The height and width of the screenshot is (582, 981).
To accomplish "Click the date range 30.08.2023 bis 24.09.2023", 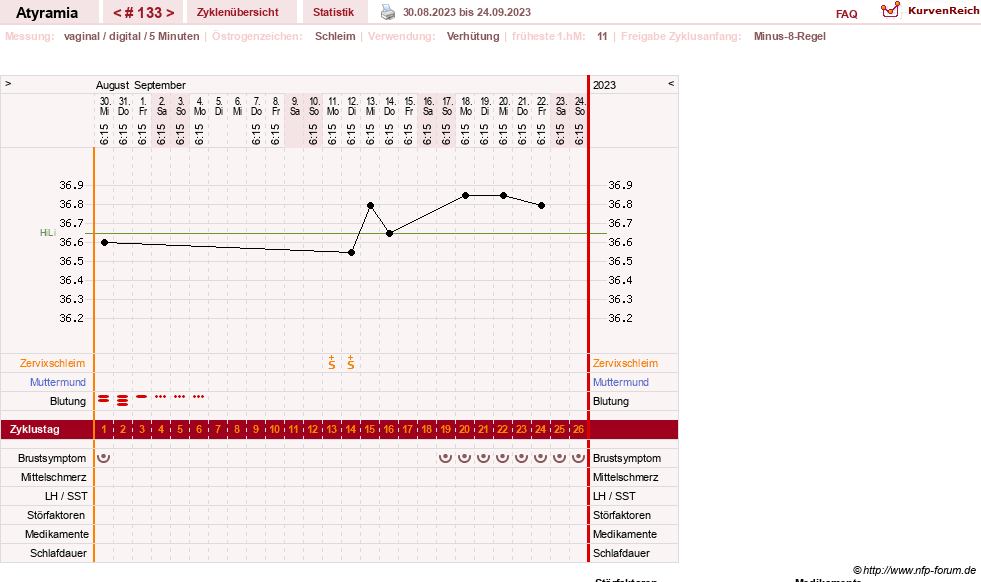I will tap(467, 12).
